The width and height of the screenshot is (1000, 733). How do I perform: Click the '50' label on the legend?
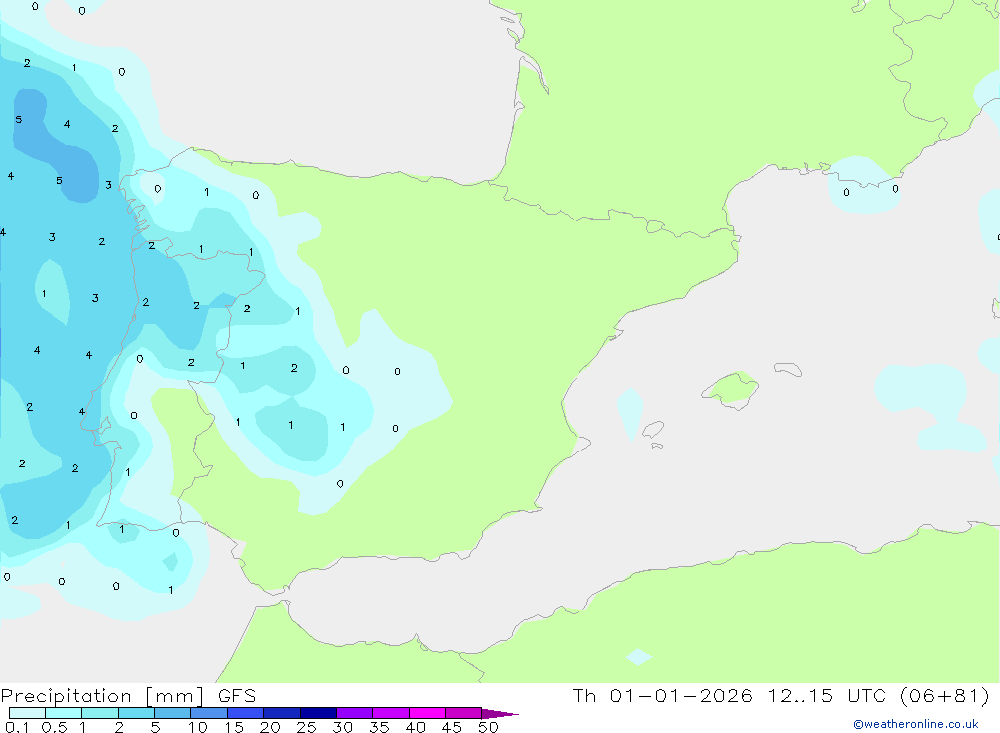tap(487, 727)
